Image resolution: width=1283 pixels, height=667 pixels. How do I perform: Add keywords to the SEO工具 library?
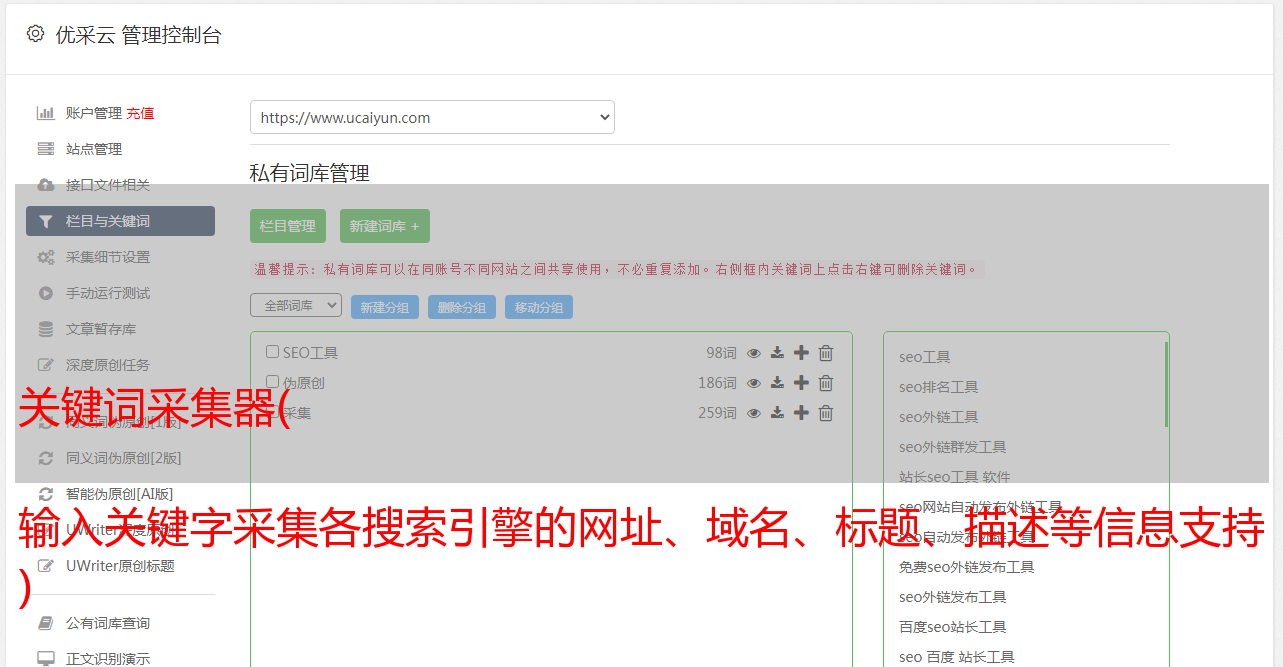(801, 353)
